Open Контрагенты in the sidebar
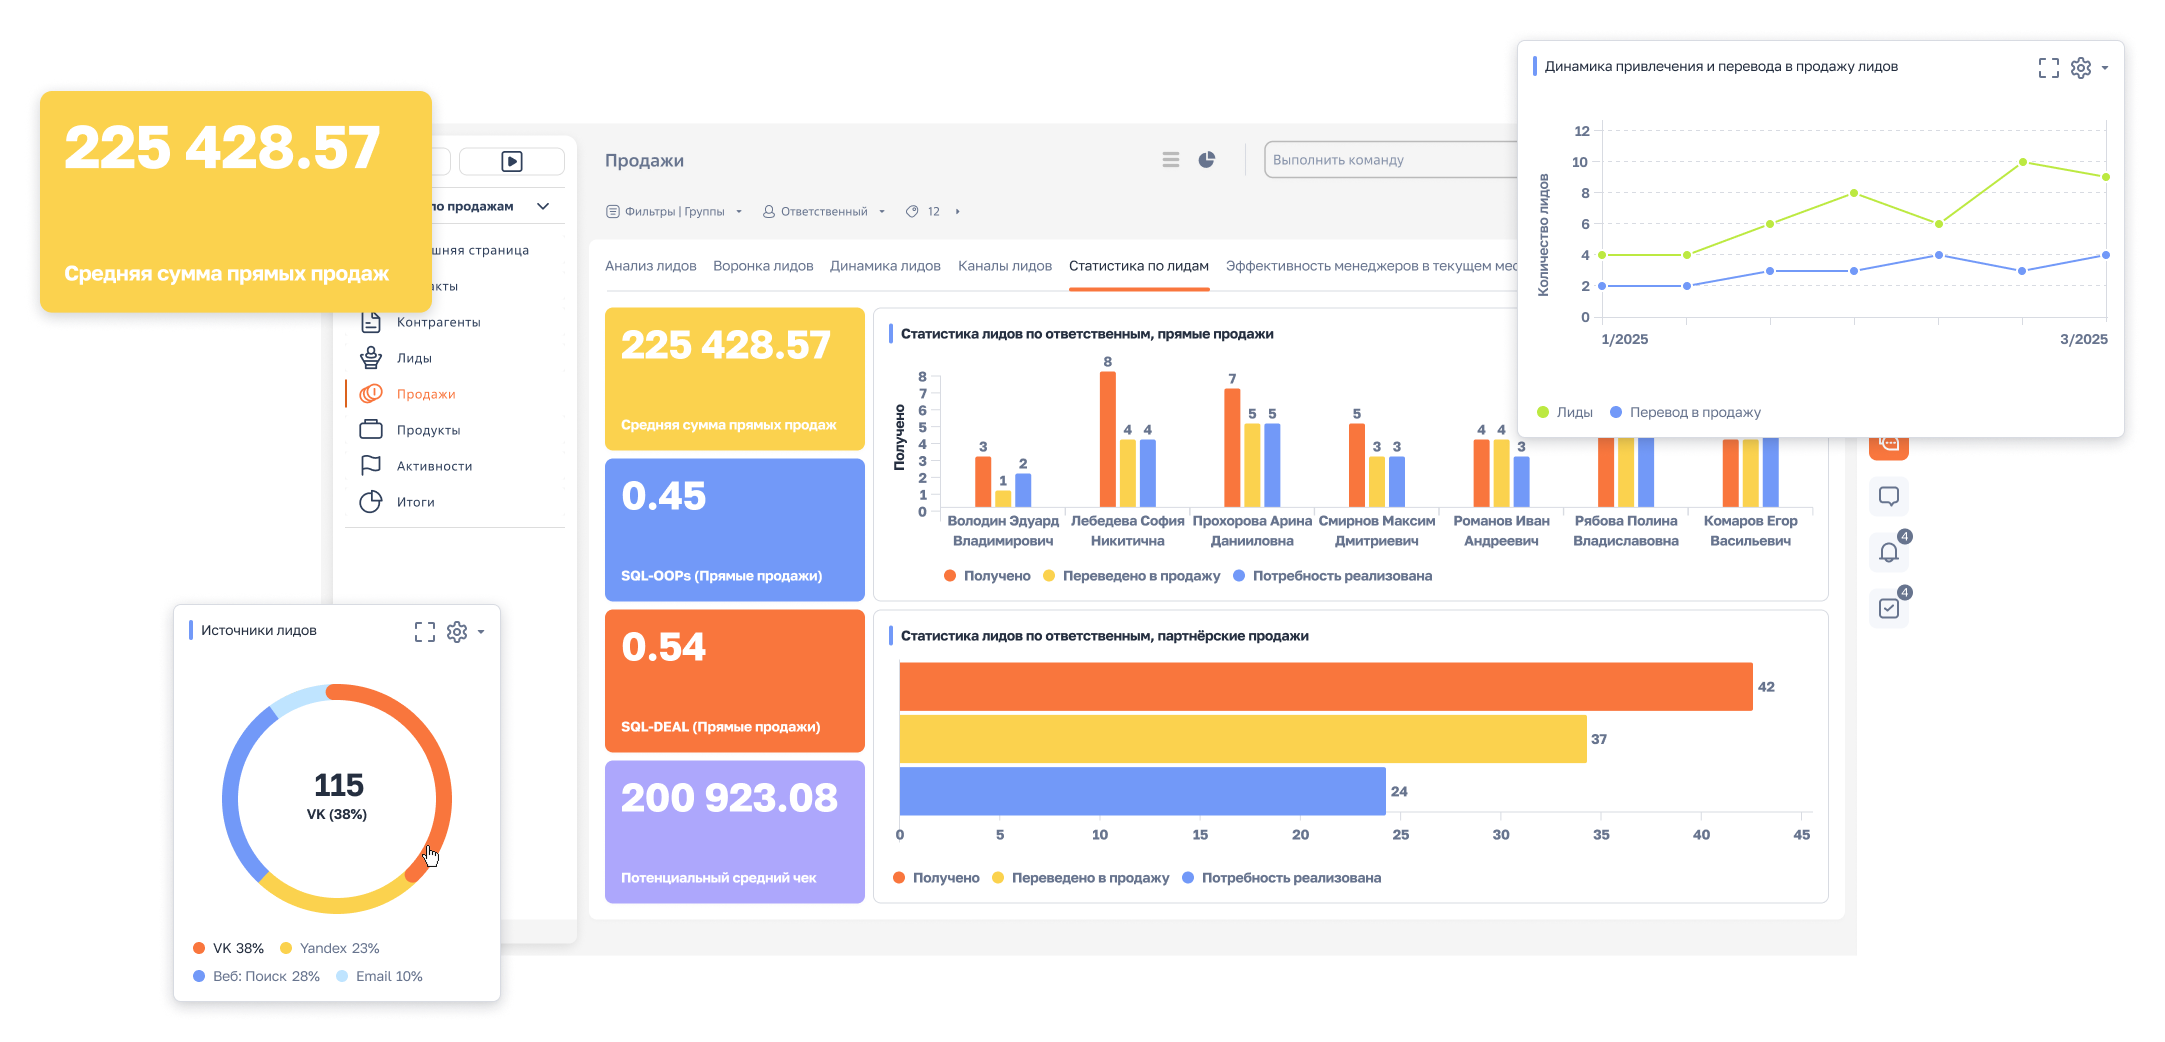Screen dimensions: 2165x1042 438,322
